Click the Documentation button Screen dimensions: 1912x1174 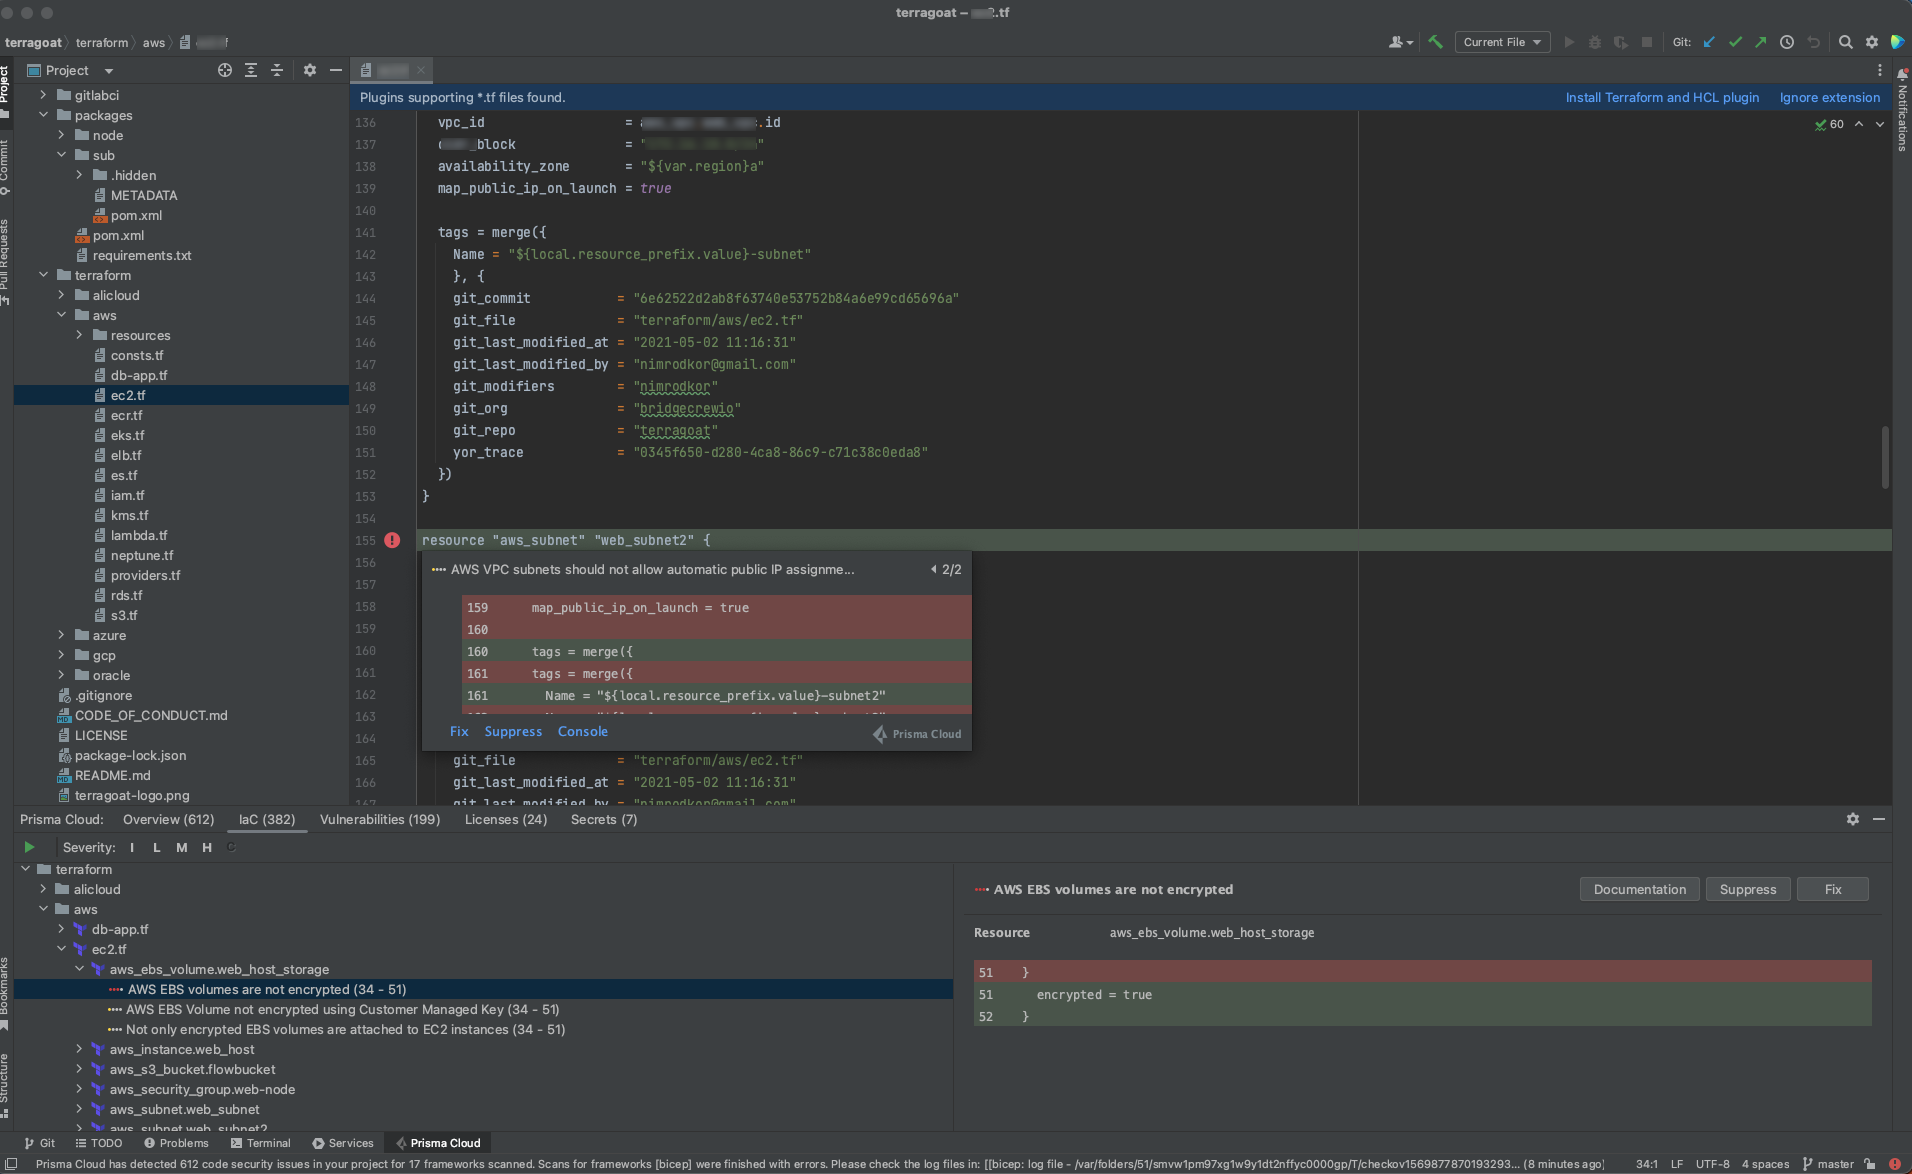(1640, 889)
